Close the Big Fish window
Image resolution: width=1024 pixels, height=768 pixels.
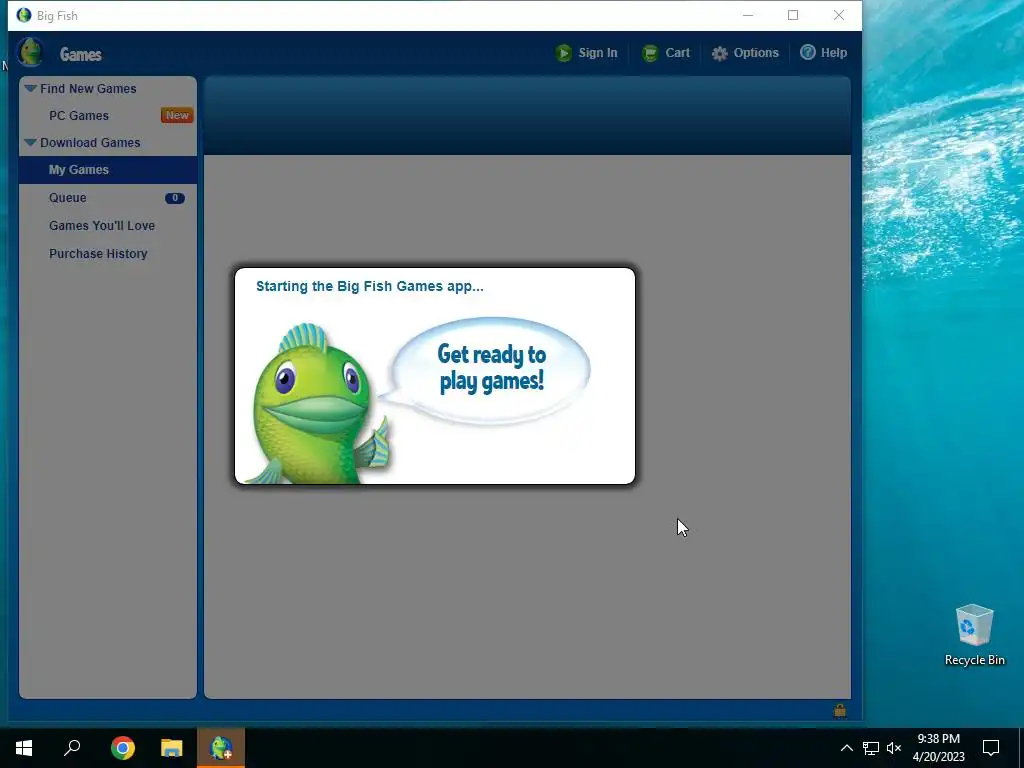click(839, 15)
